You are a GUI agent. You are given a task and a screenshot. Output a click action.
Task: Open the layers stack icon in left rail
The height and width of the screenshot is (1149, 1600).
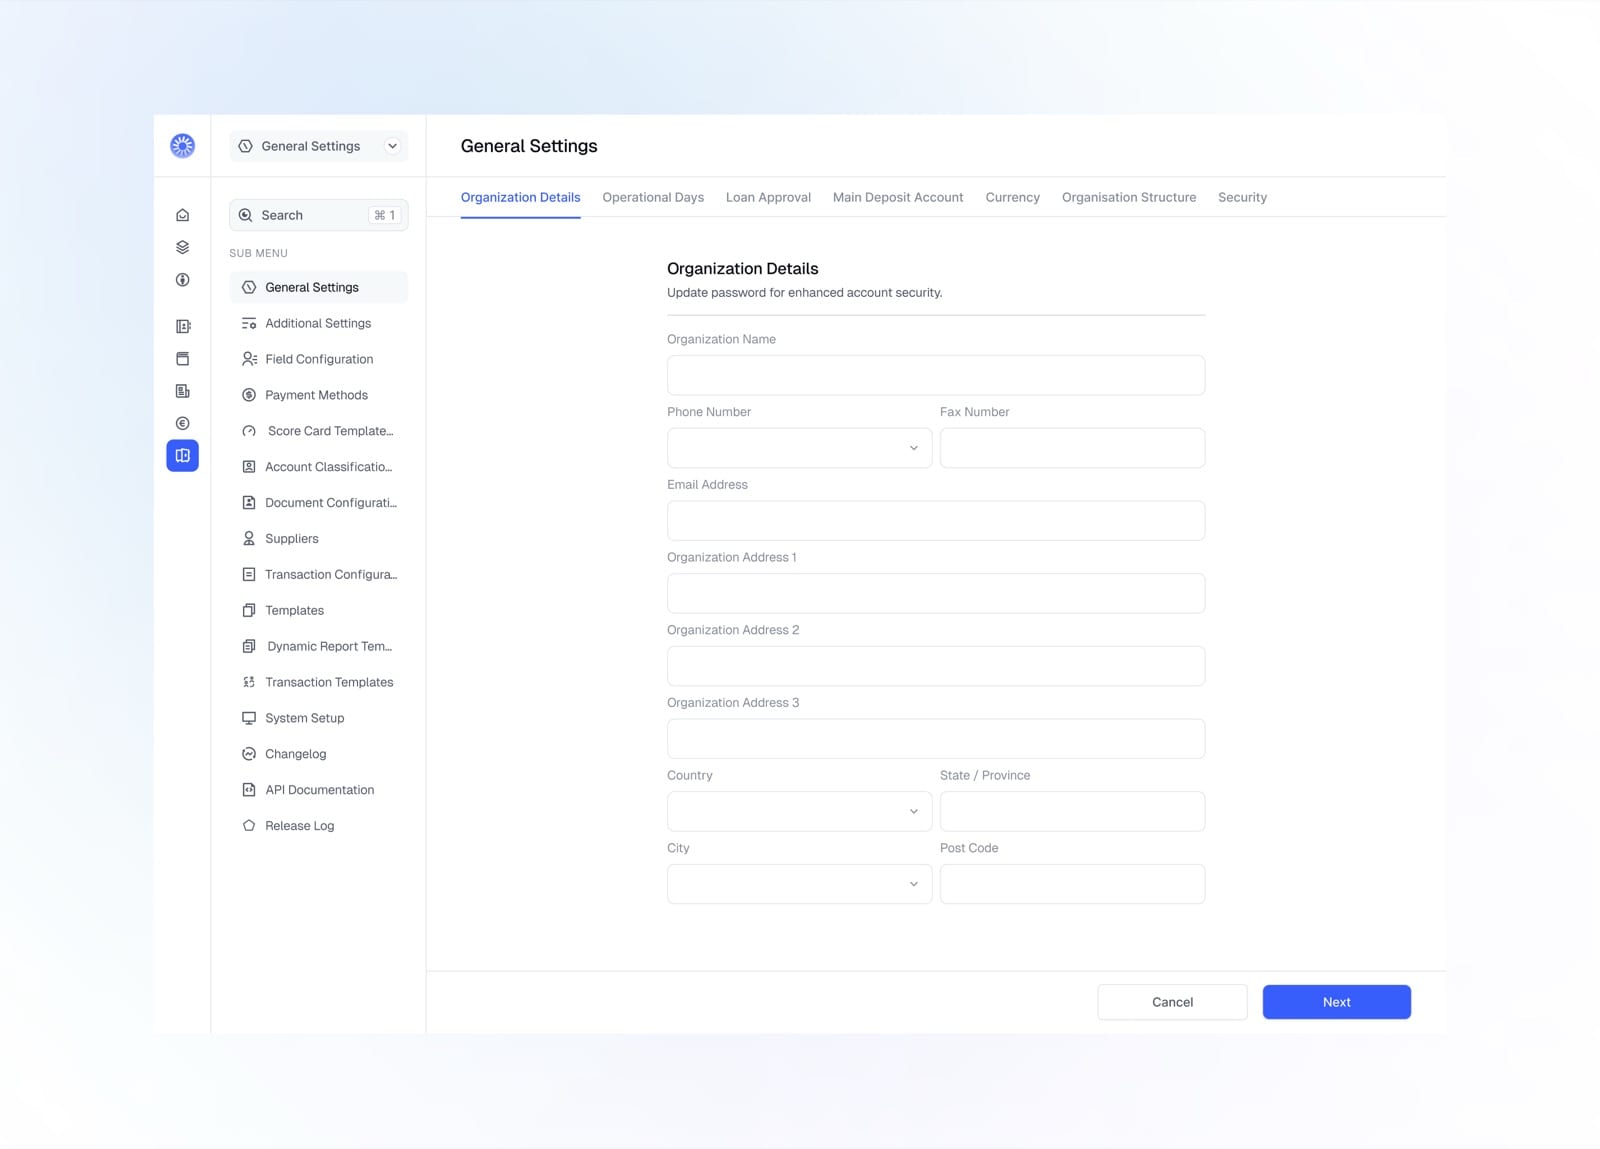[182, 247]
